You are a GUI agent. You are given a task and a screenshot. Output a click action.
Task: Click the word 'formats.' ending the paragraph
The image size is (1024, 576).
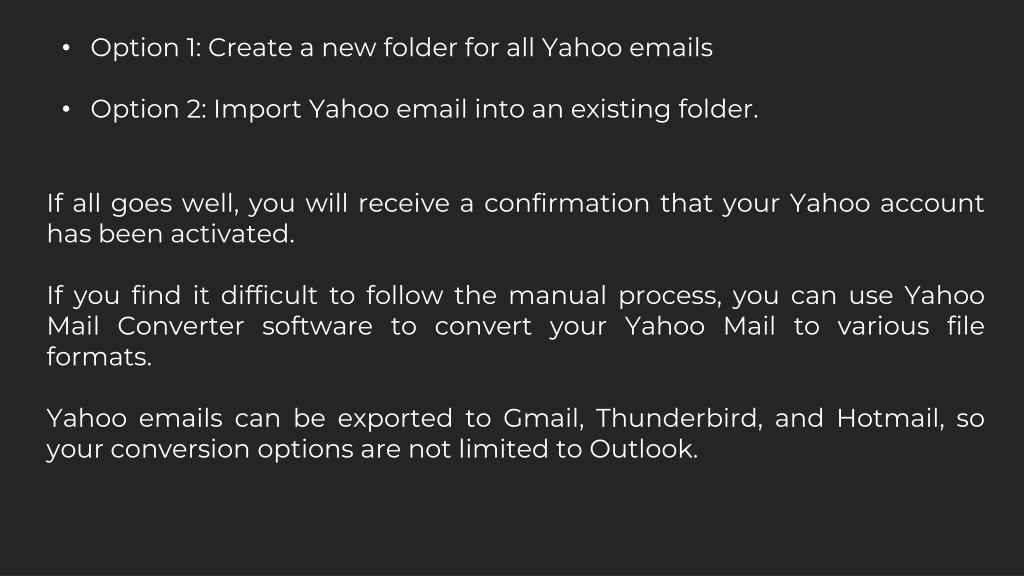(x=99, y=357)
